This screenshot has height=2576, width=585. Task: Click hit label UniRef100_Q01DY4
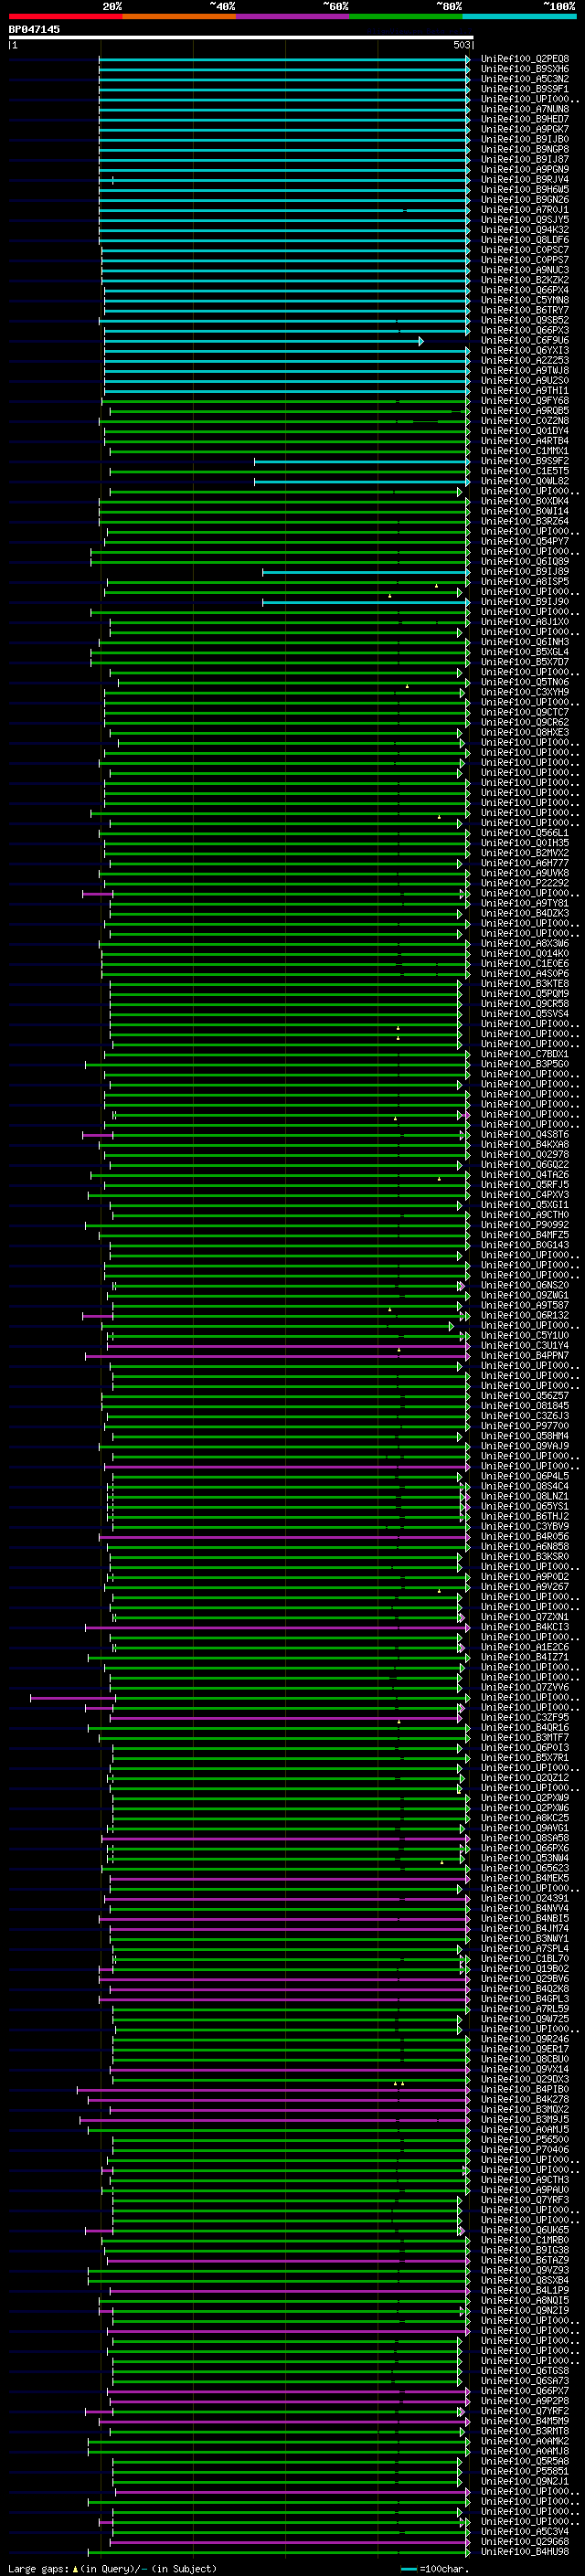click(525, 431)
